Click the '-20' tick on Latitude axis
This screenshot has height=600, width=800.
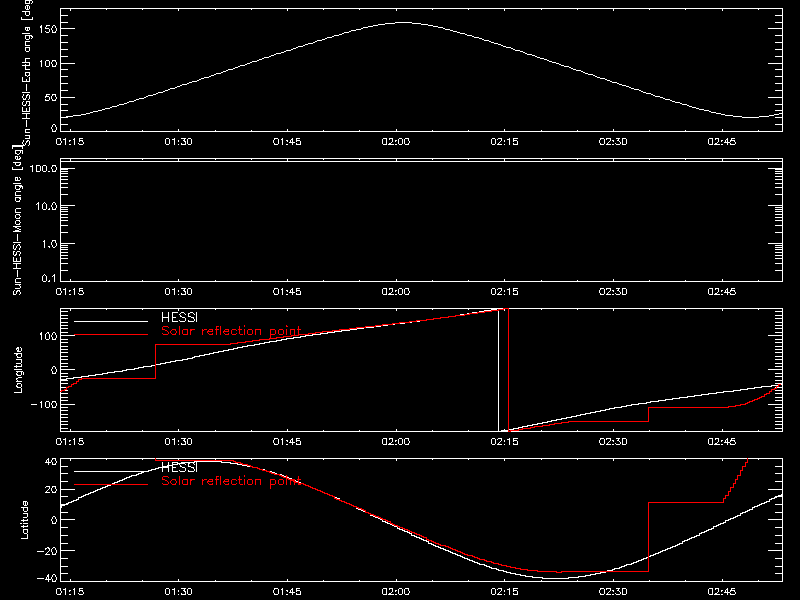click(47, 551)
